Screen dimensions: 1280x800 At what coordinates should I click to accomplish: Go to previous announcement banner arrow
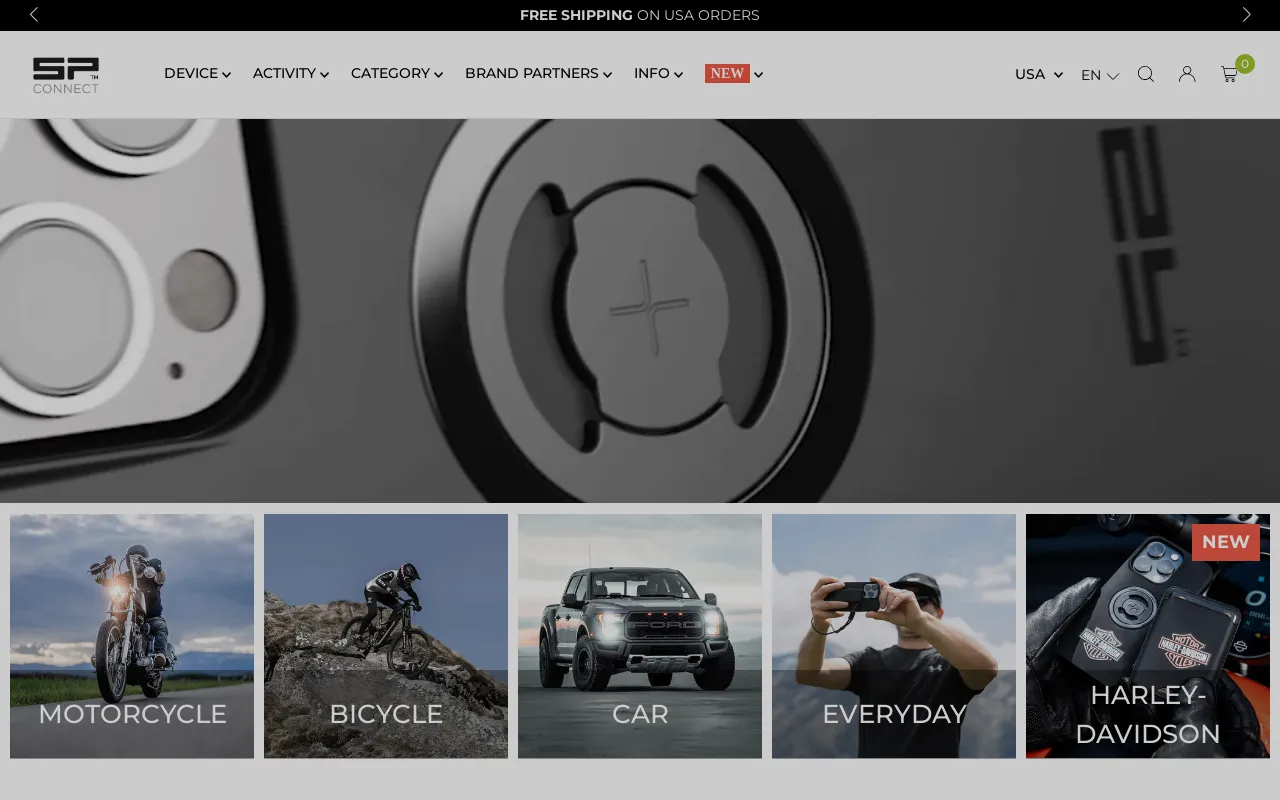[34, 15]
